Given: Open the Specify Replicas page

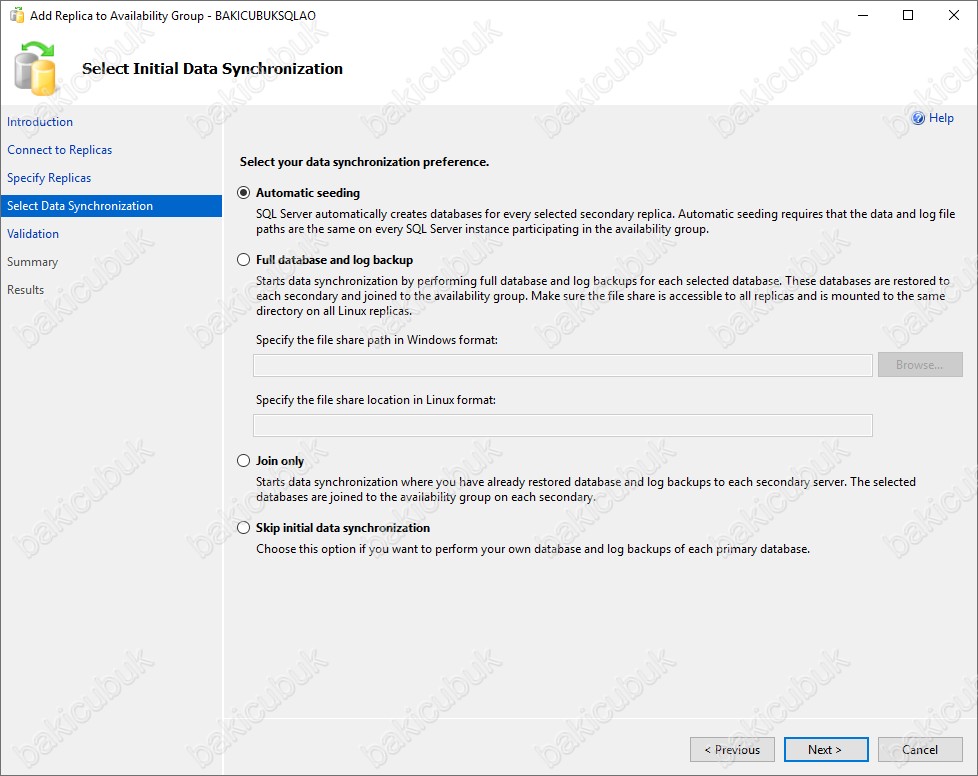Looking at the screenshot, I should 49,178.
